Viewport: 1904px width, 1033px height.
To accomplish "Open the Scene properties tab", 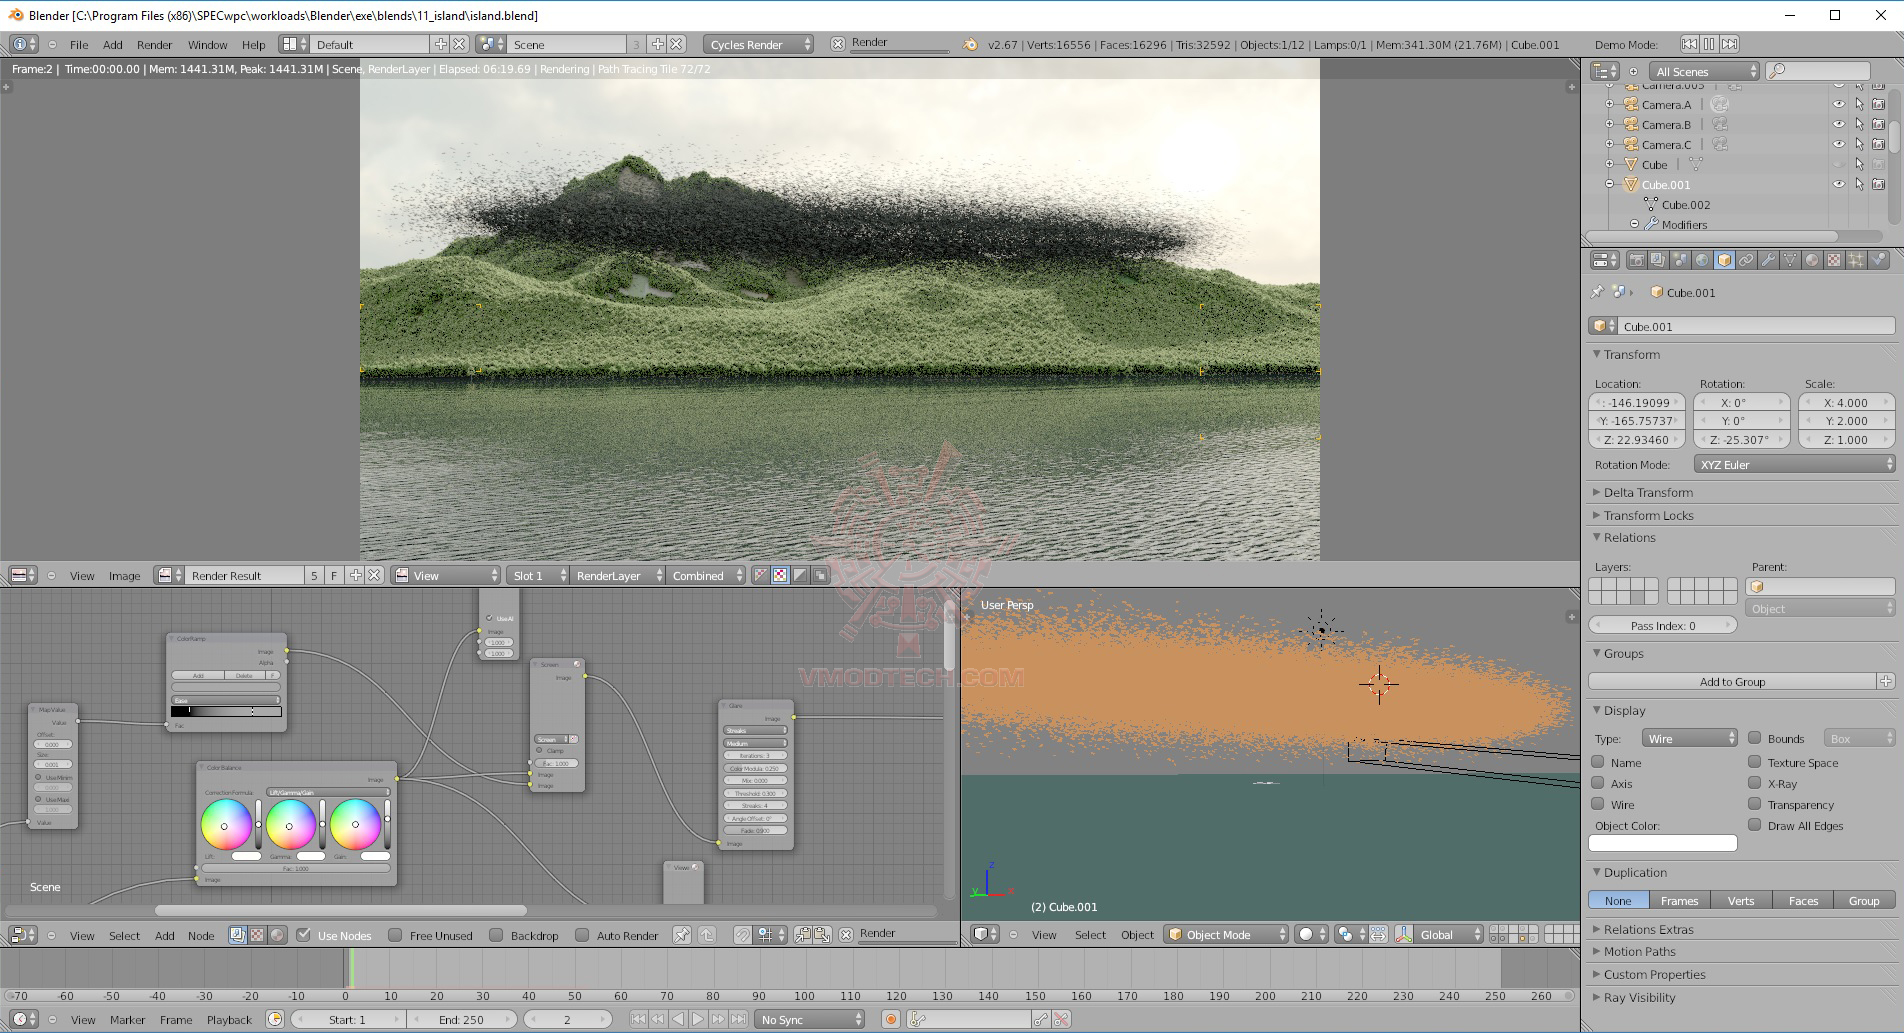I will 1680,261.
